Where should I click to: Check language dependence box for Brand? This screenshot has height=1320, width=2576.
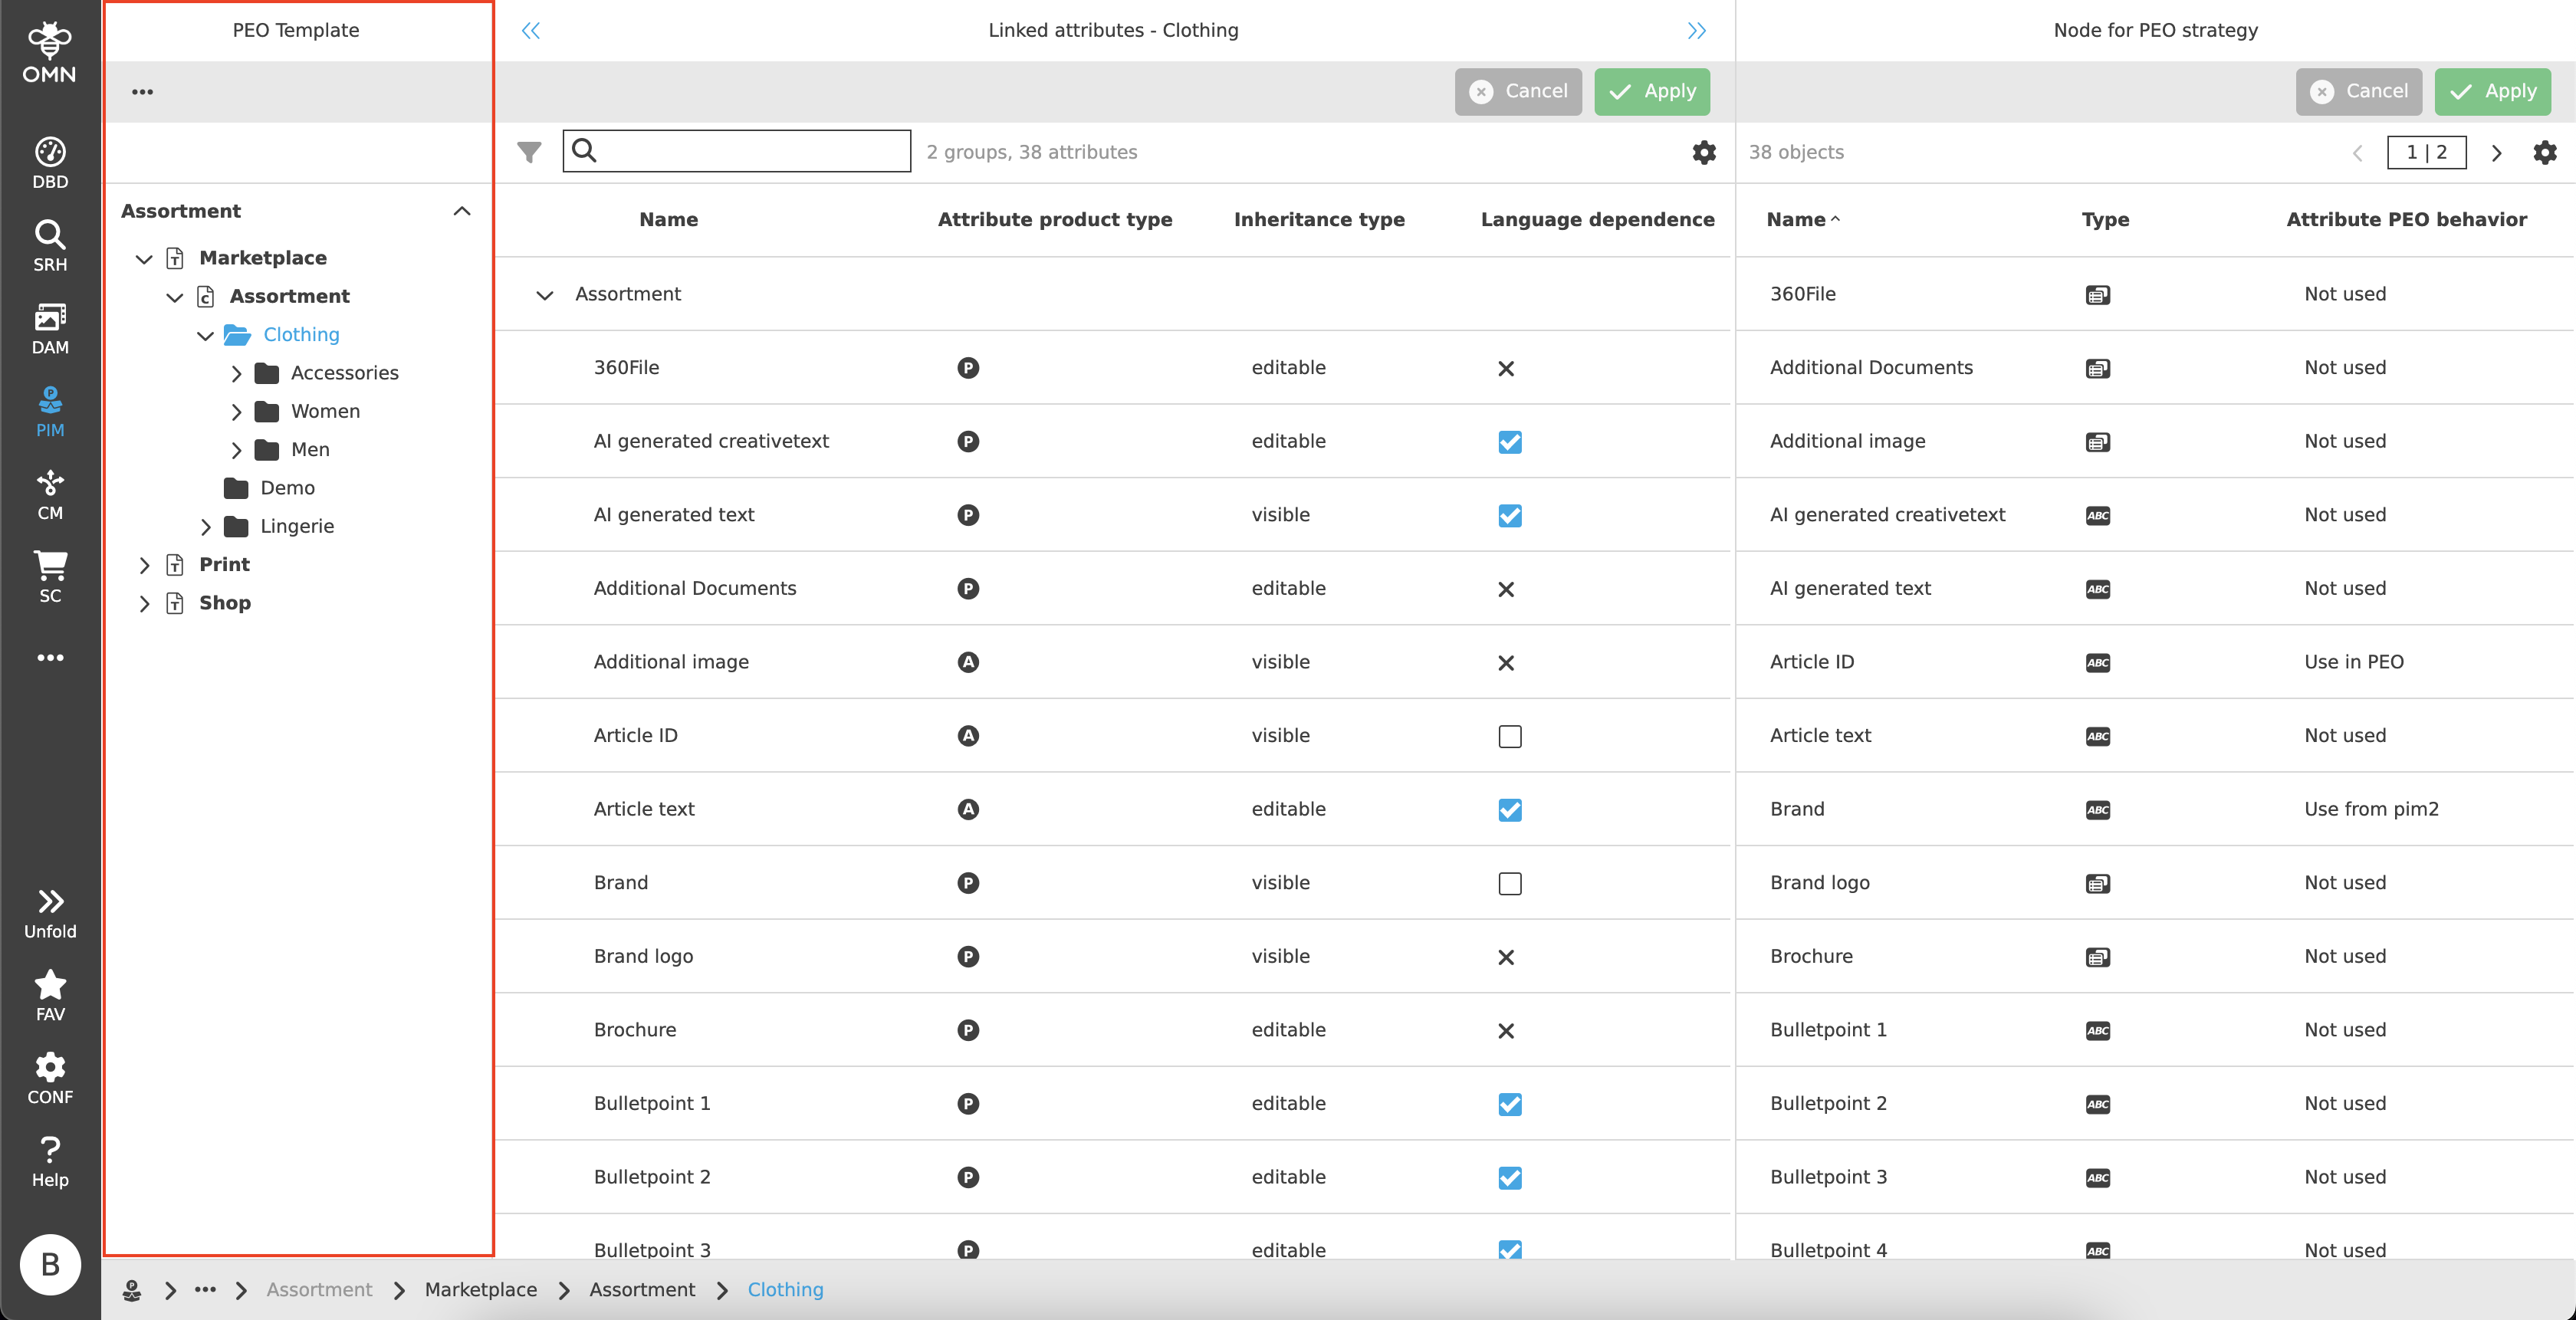1509,883
